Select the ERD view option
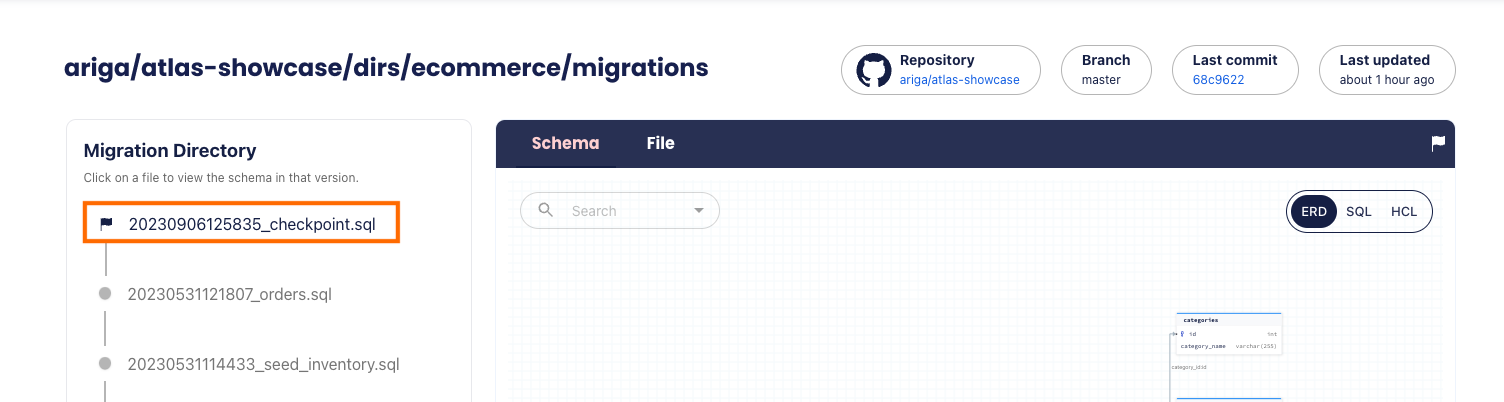 (x=1314, y=212)
